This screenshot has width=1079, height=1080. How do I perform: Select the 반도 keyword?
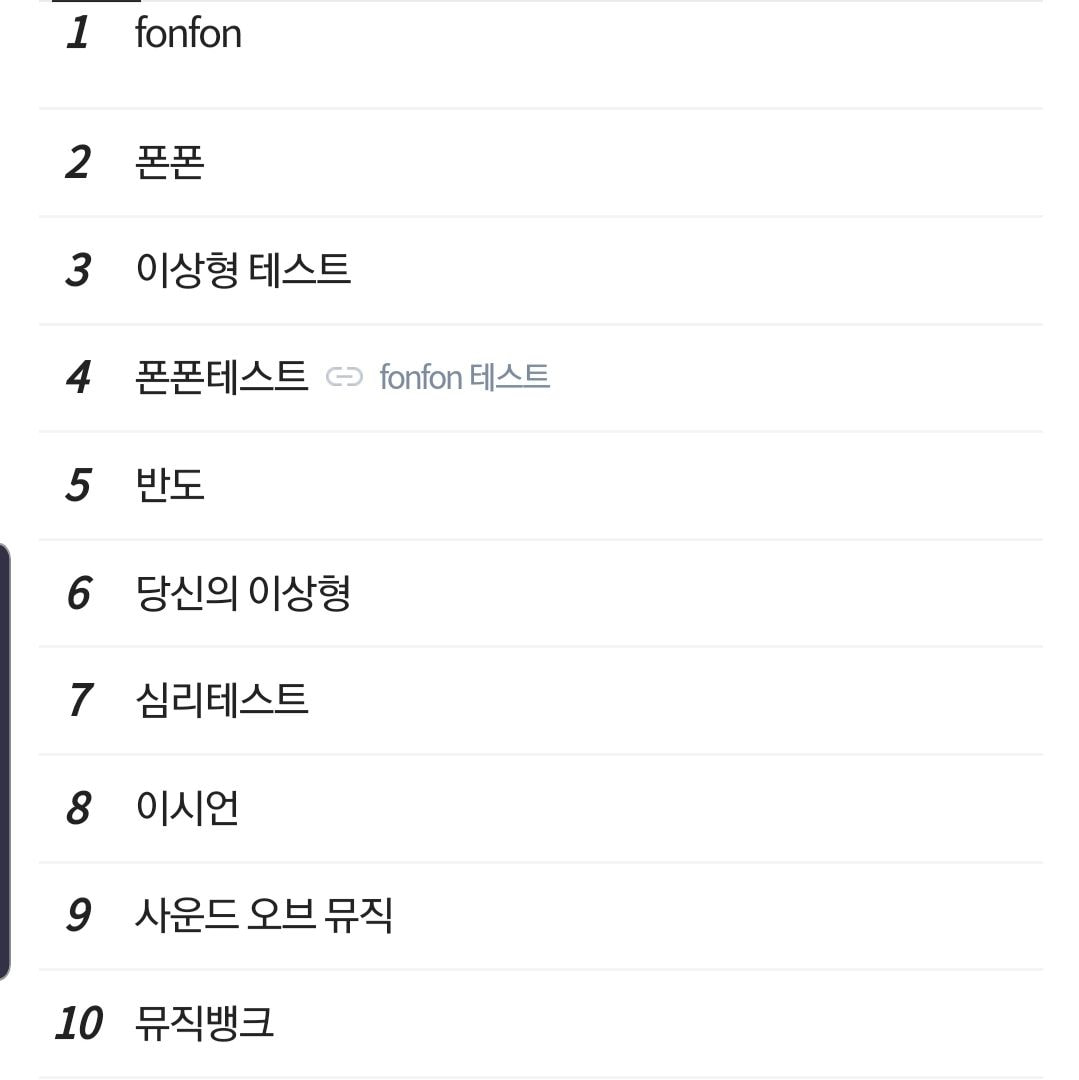(x=169, y=485)
